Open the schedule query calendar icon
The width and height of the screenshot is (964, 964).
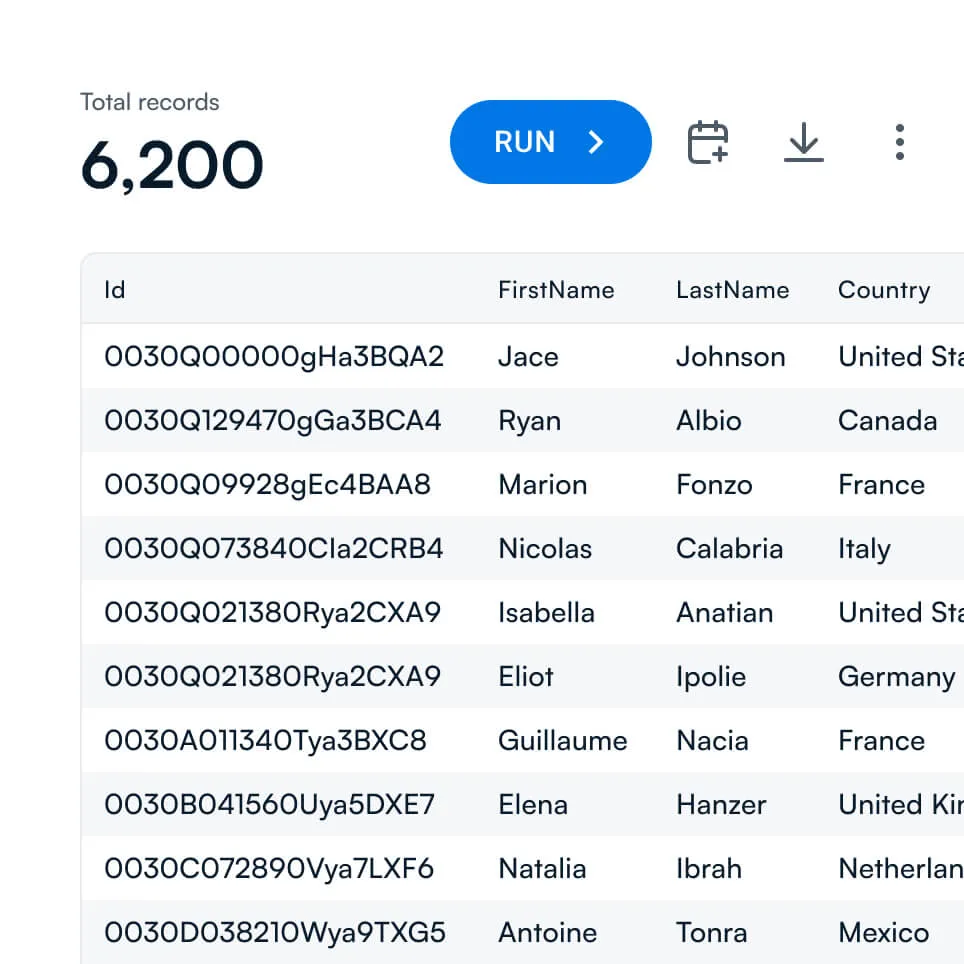tap(707, 142)
